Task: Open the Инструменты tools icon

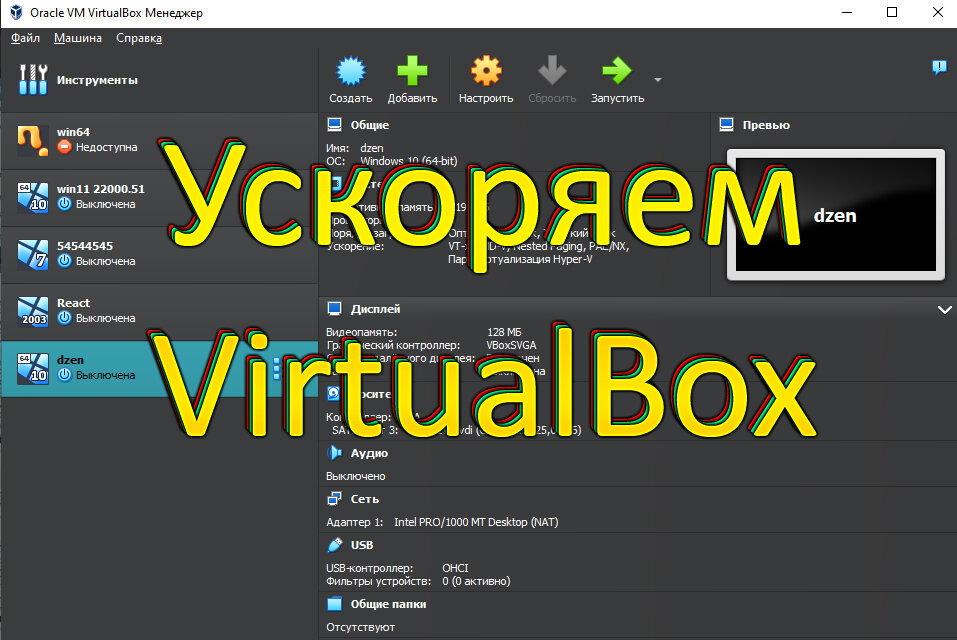Action: tap(33, 80)
